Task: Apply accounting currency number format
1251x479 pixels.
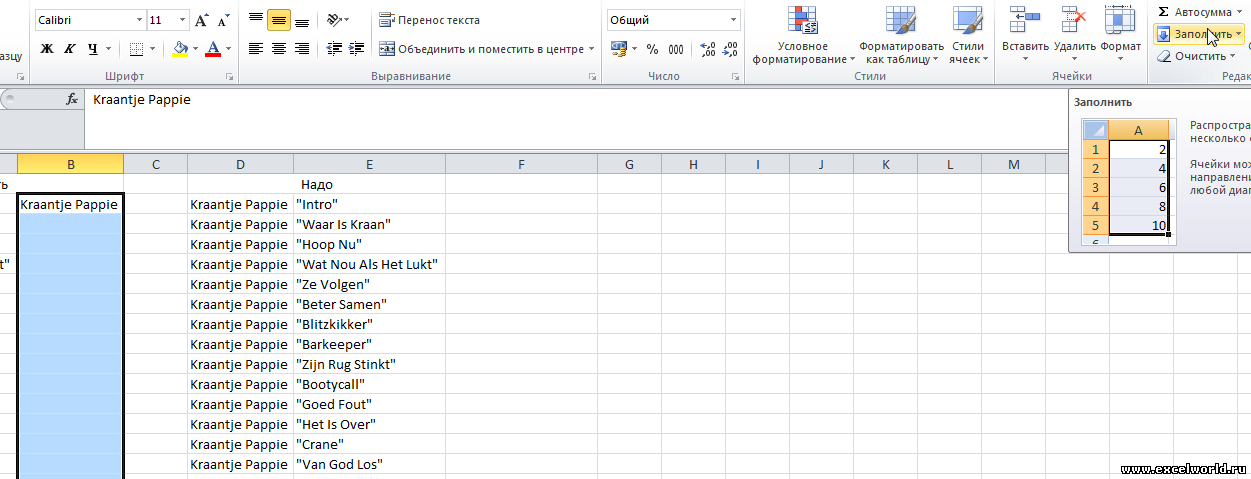Action: point(620,48)
